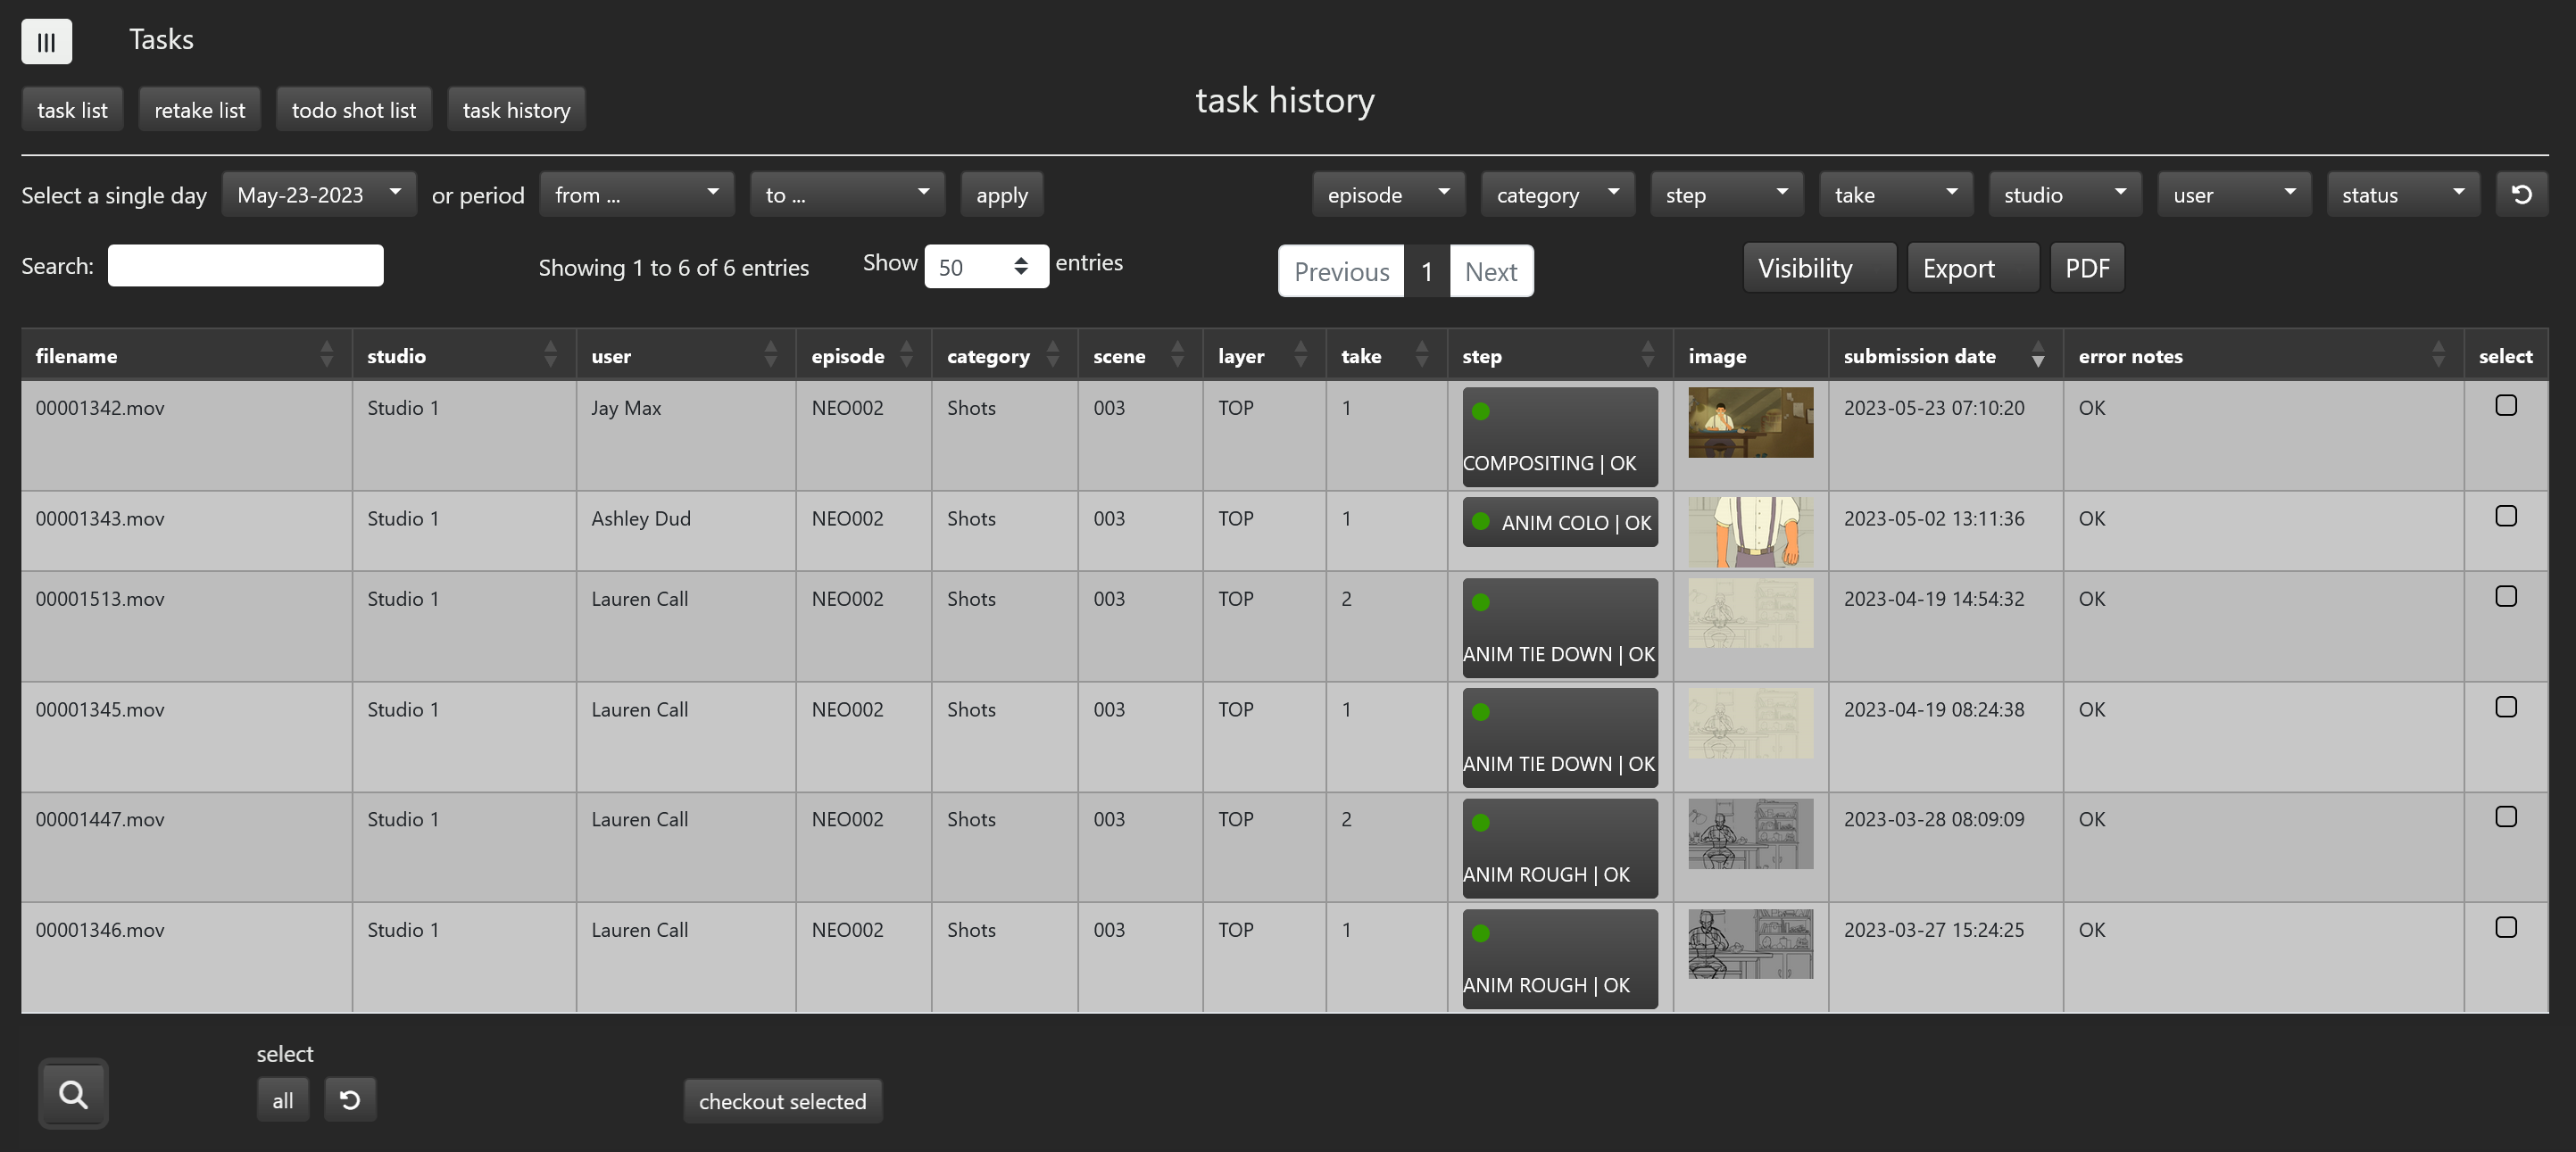Screen dimensions: 2576x1152
Task: Open the todo shot list tab
Action: (x=353, y=110)
